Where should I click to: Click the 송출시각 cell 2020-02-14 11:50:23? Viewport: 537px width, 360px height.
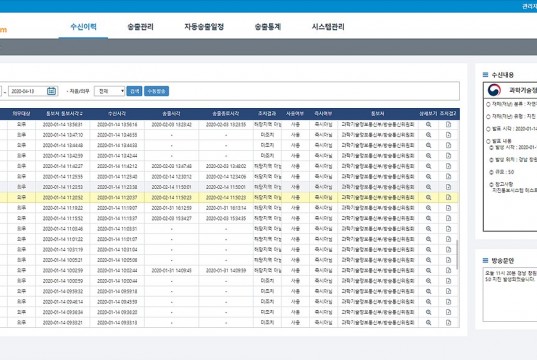(x=171, y=198)
